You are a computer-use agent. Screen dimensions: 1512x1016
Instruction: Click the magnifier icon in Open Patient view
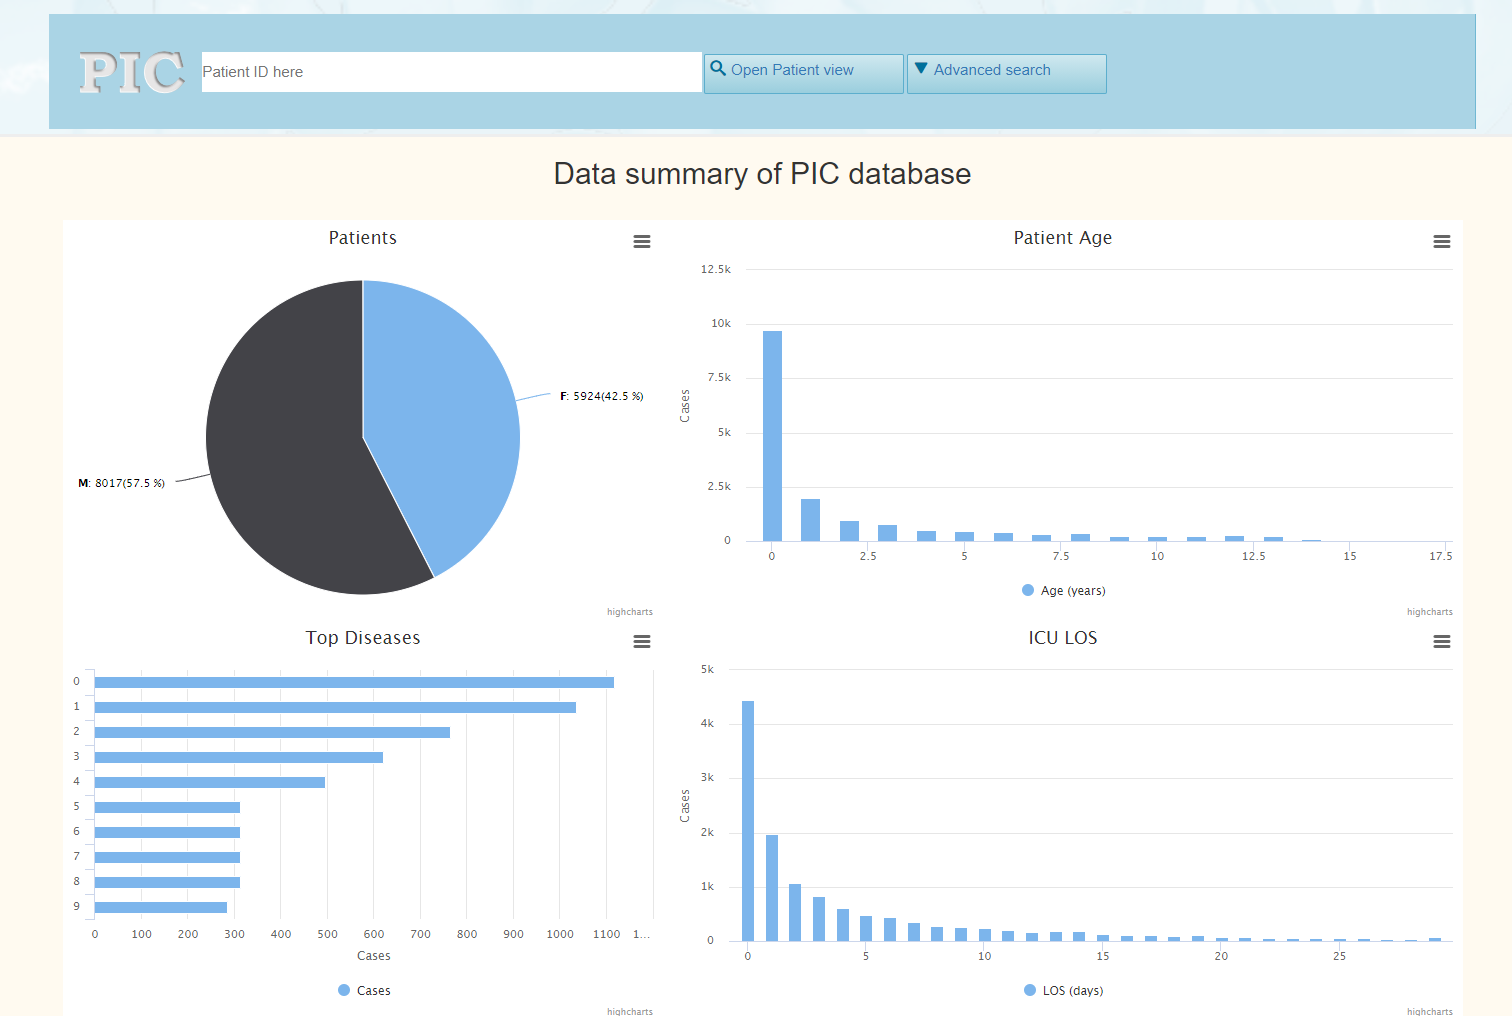tap(718, 68)
